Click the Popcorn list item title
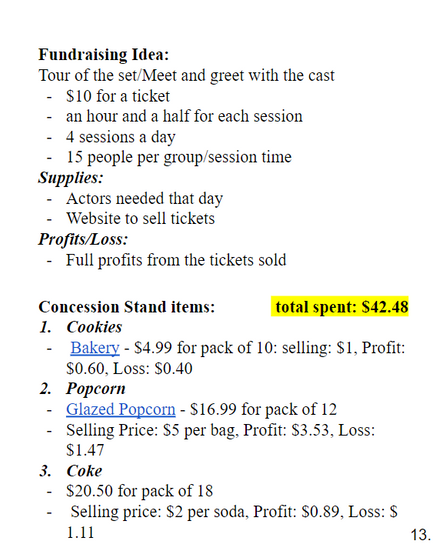This screenshot has width=436, height=551. tap(96, 389)
